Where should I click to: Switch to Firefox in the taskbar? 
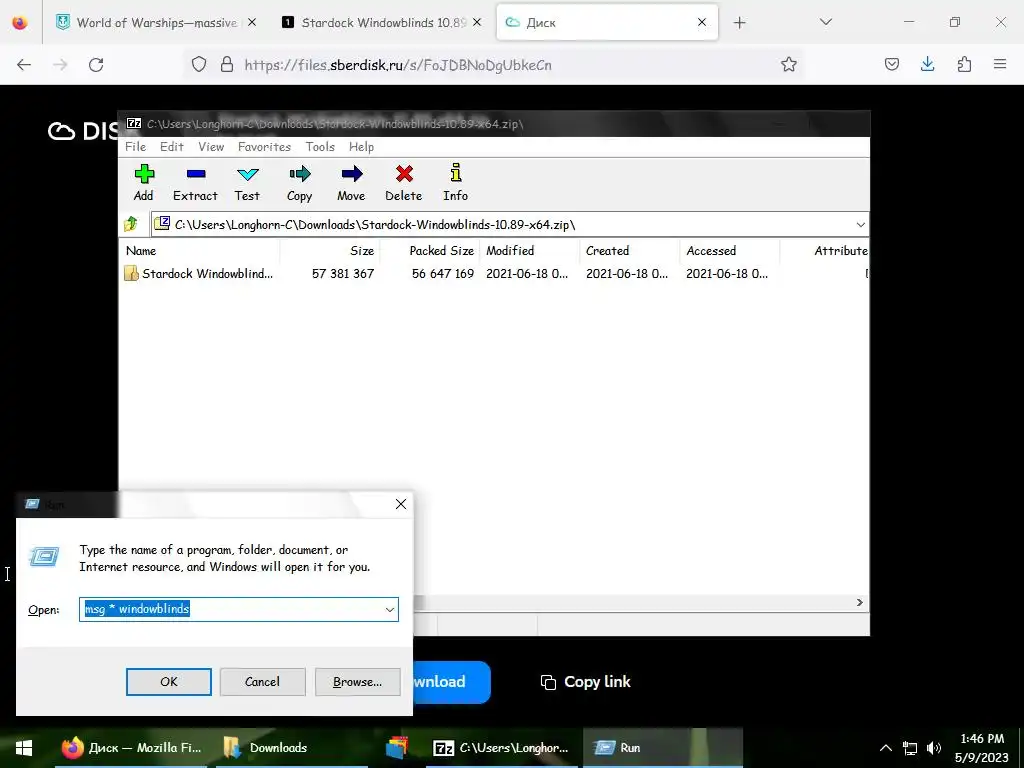click(x=131, y=748)
